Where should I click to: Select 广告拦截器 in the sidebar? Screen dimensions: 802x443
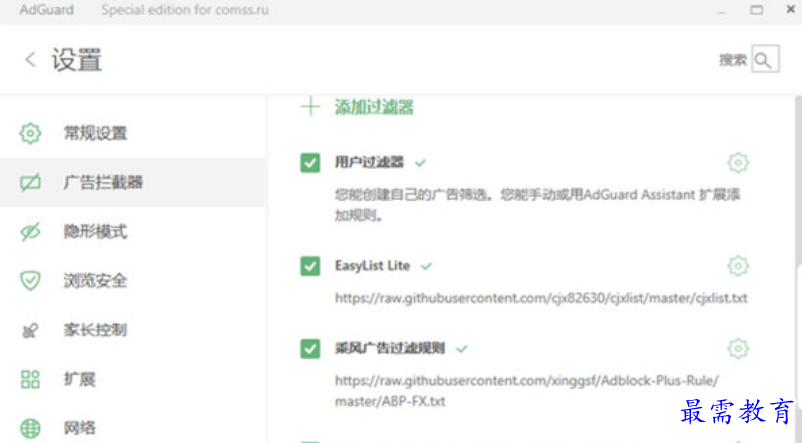[132, 182]
